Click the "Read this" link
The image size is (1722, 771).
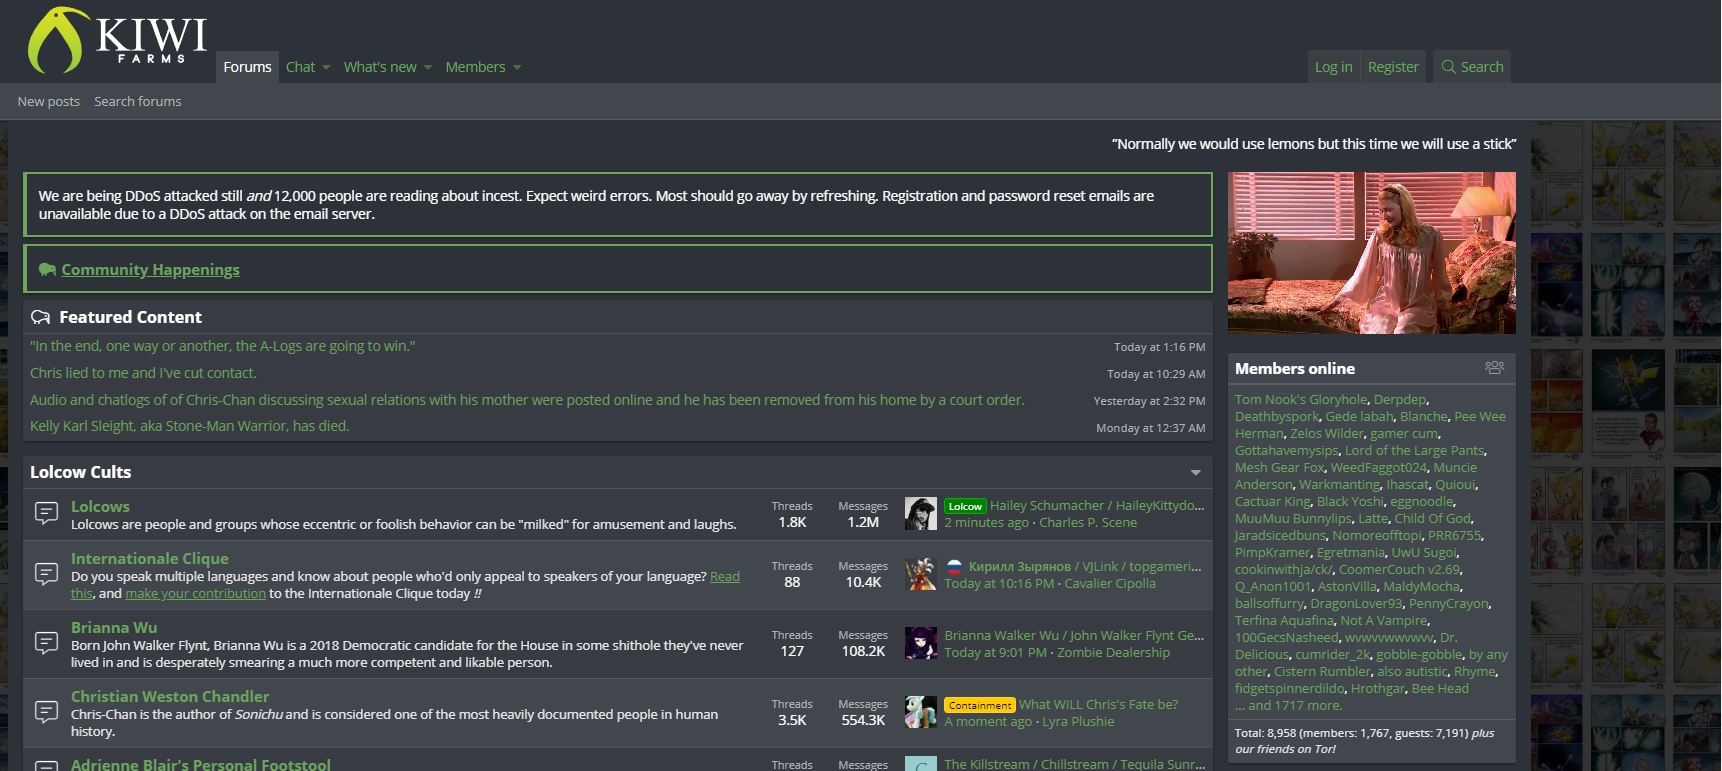(725, 577)
